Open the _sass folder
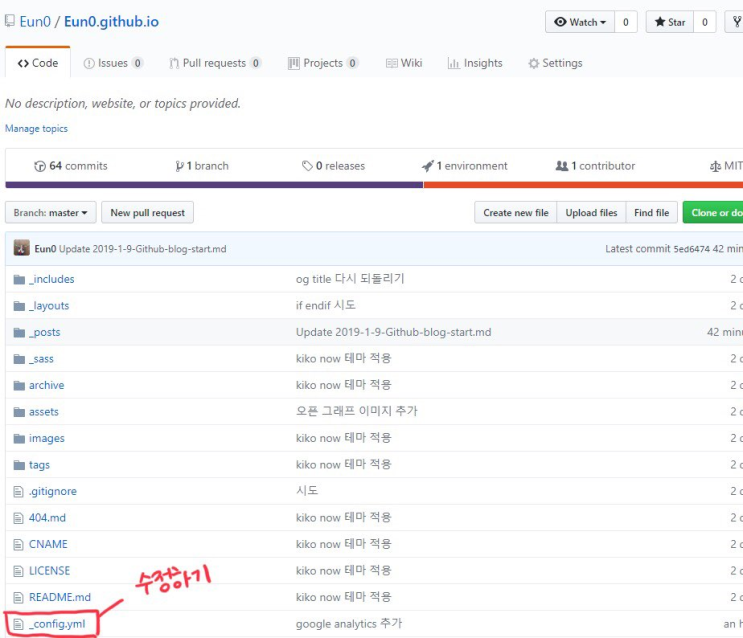Image resolution: width=743 pixels, height=638 pixels. tap(41, 359)
